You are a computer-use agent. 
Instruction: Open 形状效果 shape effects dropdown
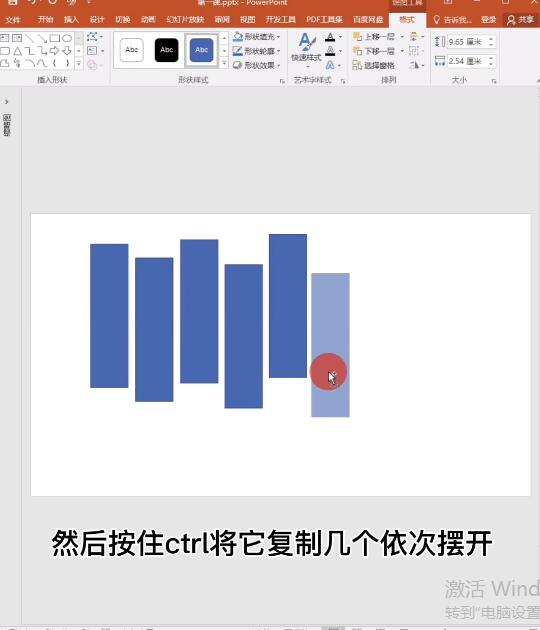pos(256,65)
